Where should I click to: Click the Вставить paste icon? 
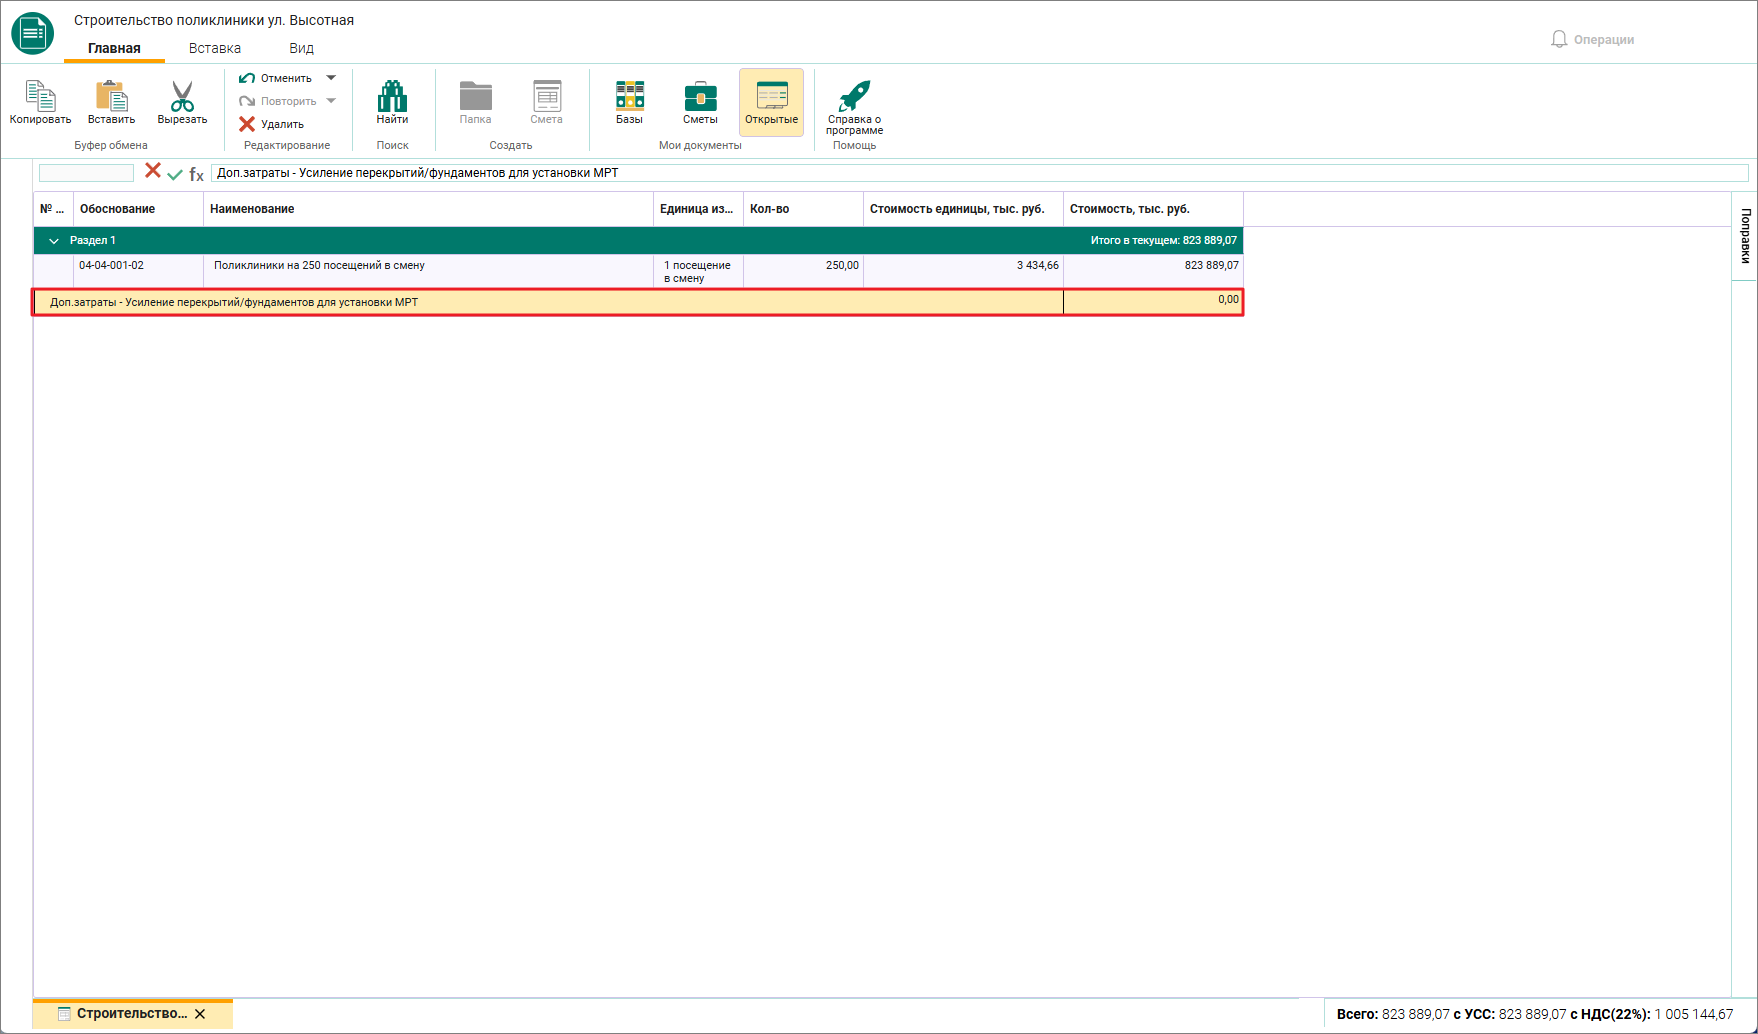click(x=111, y=95)
